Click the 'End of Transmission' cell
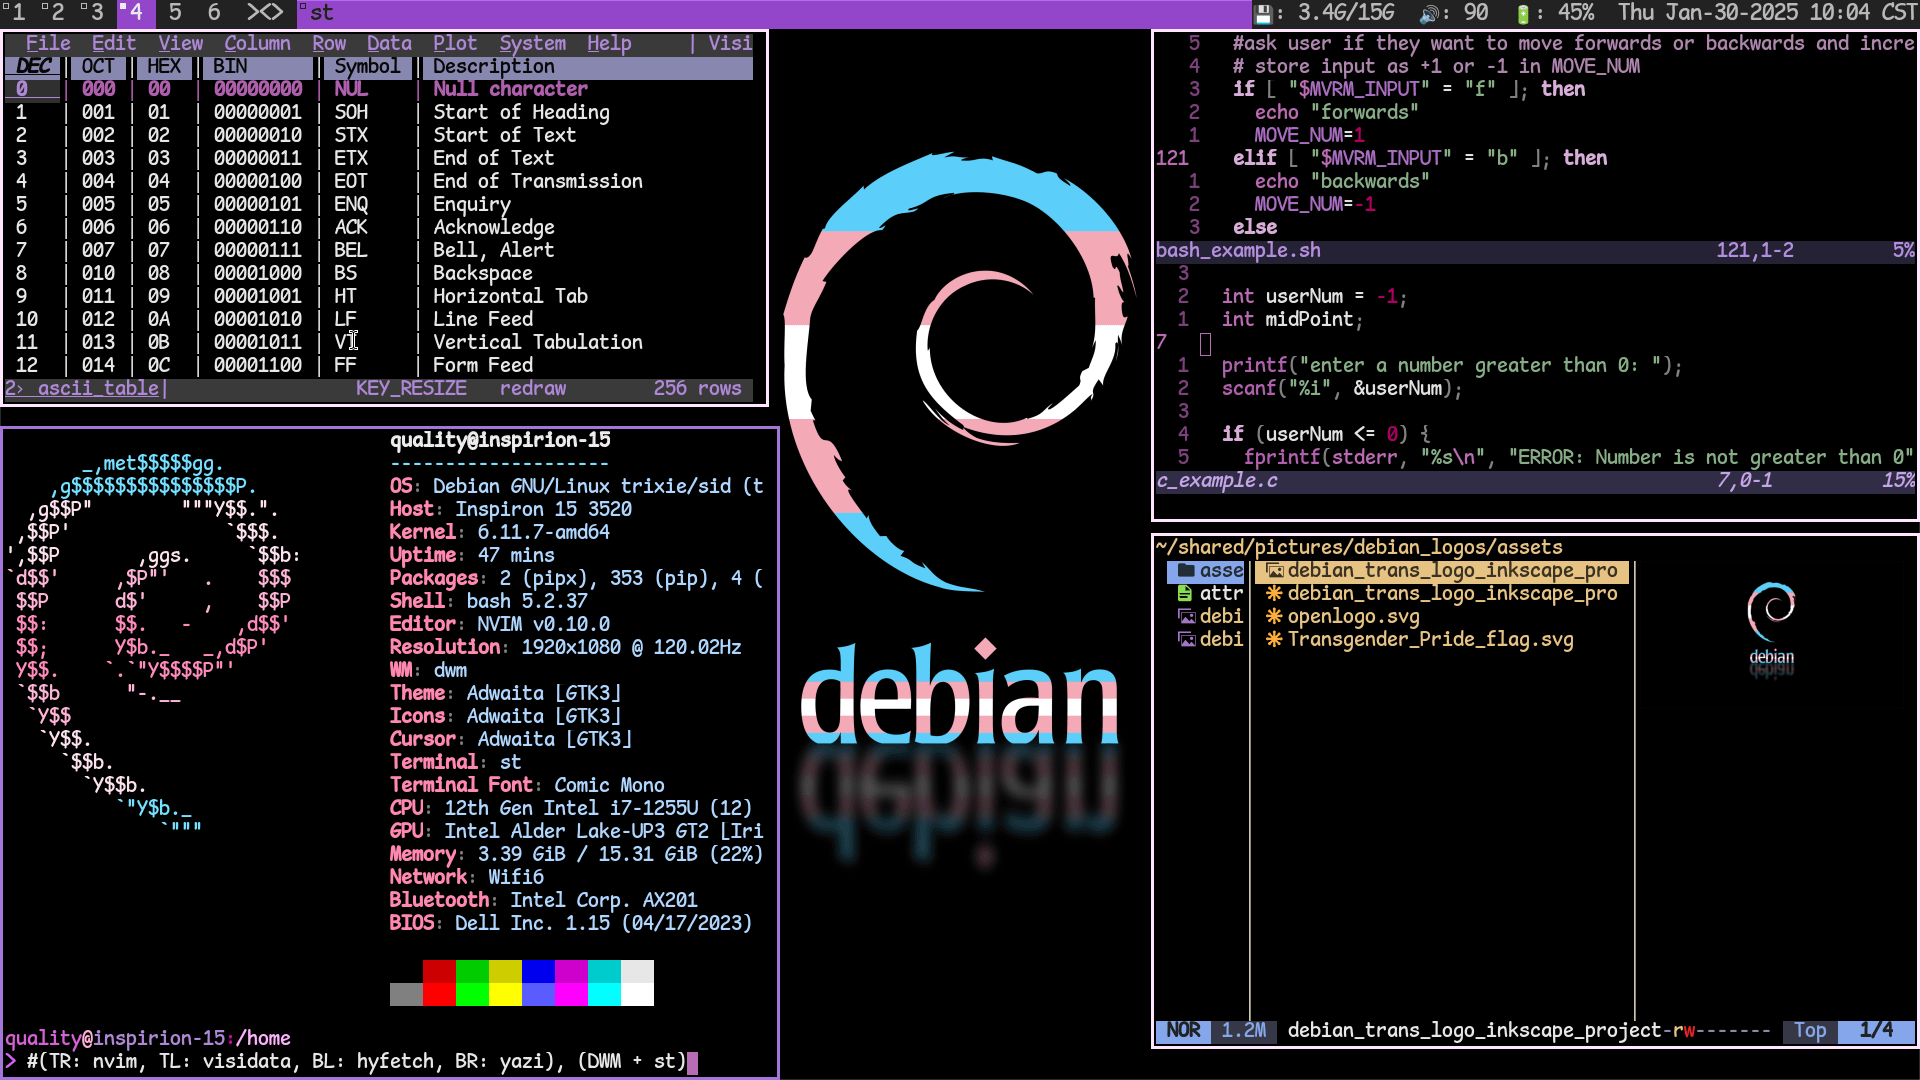1920x1080 pixels. 537,181
